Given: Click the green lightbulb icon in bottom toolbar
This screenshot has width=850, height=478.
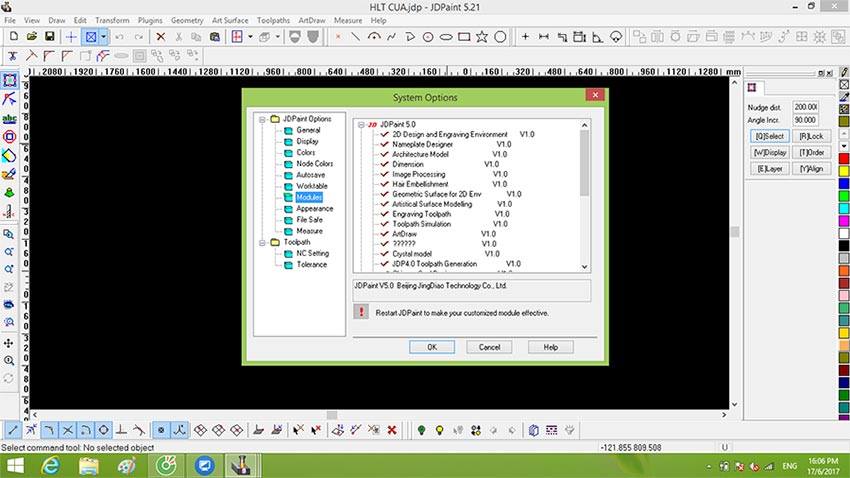Looking at the screenshot, I should 421,430.
